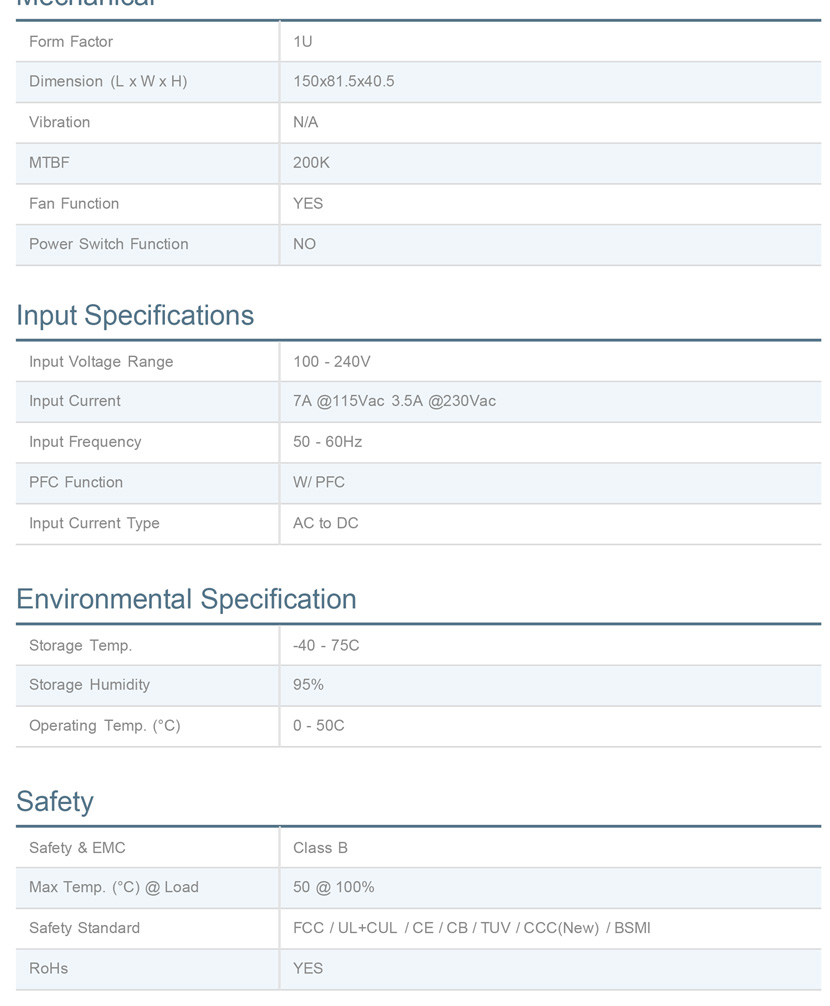Click the 'Power Switch Function' label
This screenshot has height=1006, width=830.
click(108, 244)
